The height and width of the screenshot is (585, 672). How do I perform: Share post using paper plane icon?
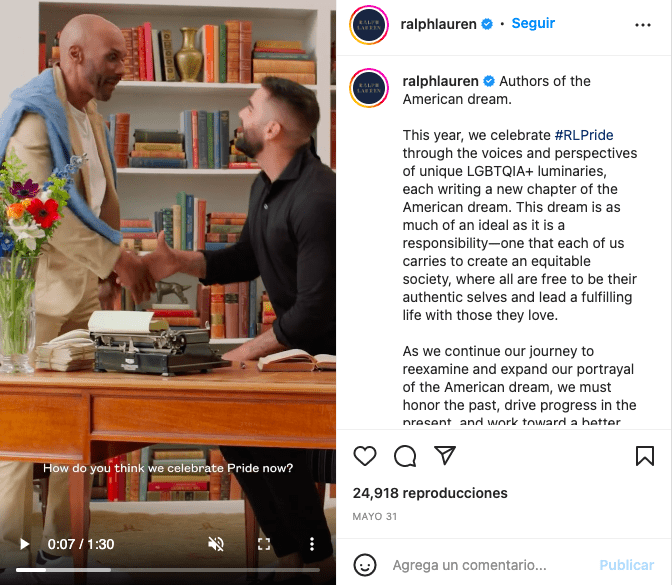coord(444,455)
